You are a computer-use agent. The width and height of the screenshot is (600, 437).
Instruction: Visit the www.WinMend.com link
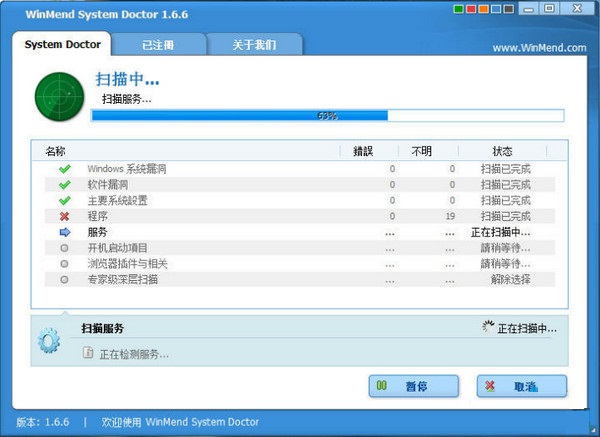click(539, 48)
